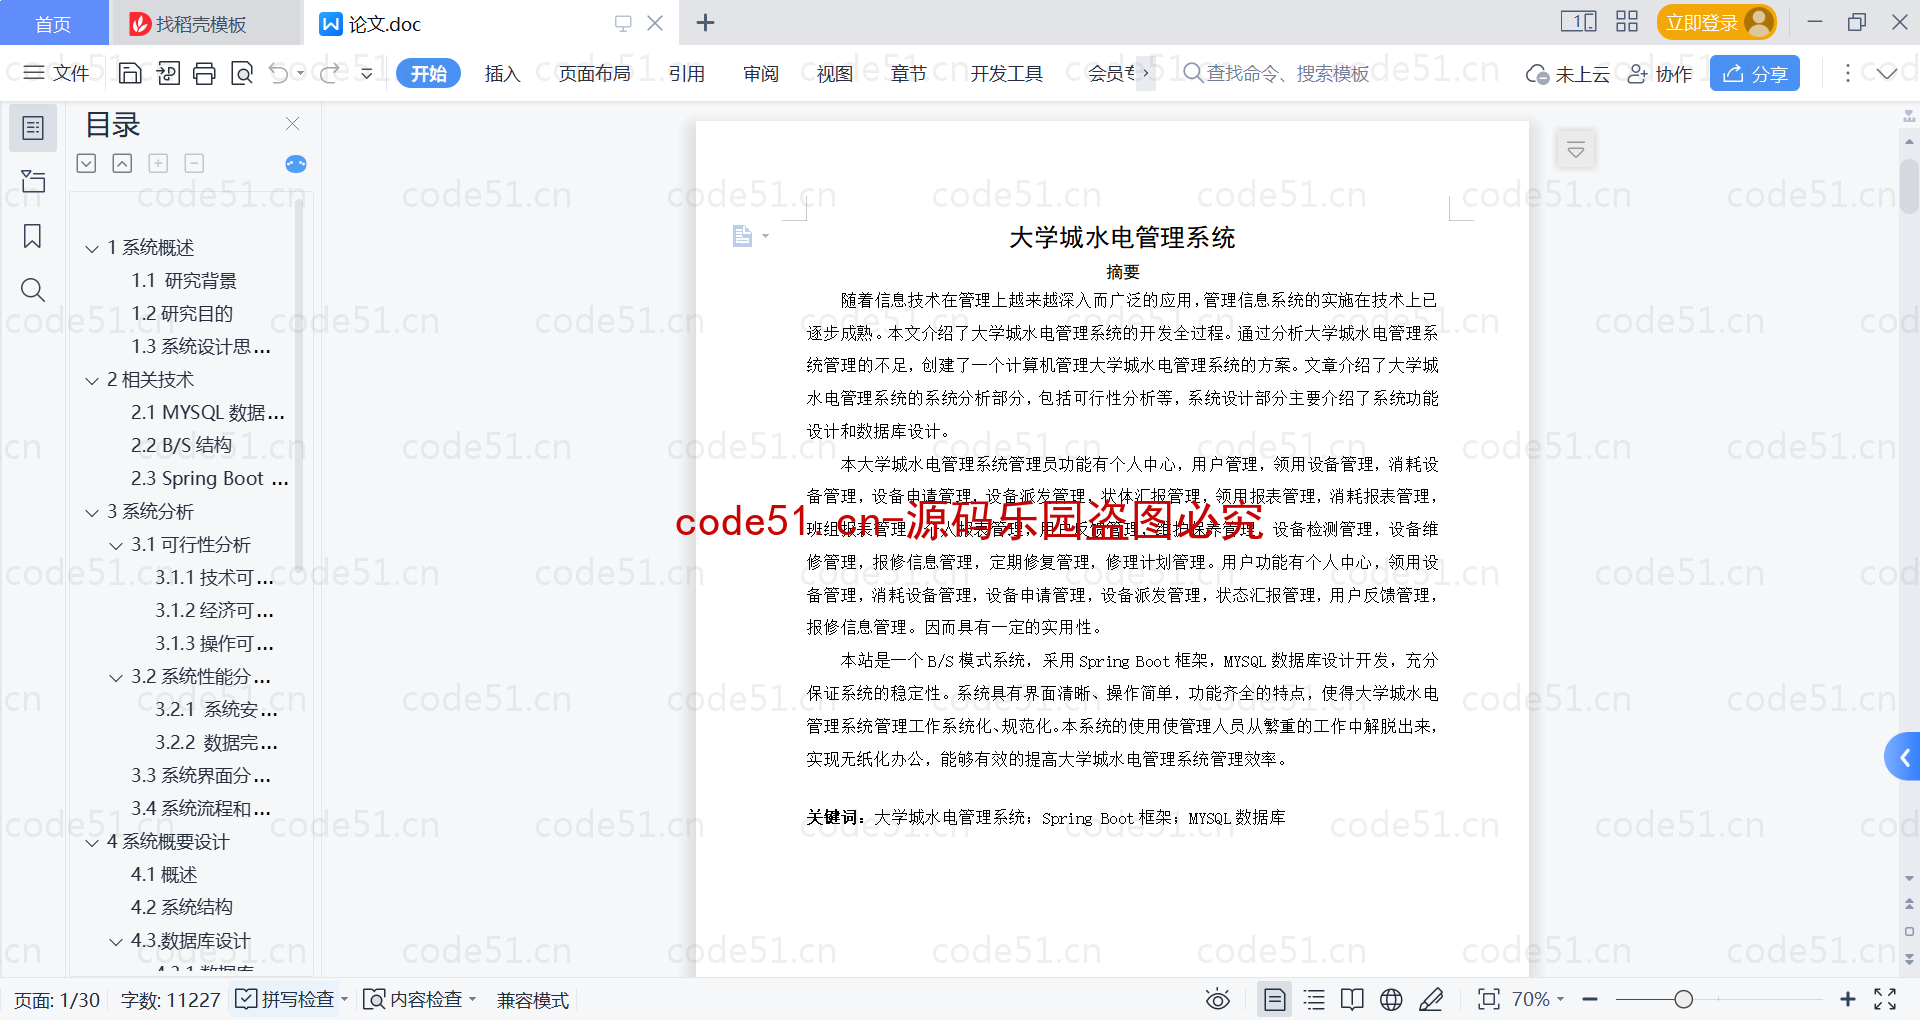The height and width of the screenshot is (1020, 1920).
Task: Click the zoom slider handle
Action: tap(1684, 999)
